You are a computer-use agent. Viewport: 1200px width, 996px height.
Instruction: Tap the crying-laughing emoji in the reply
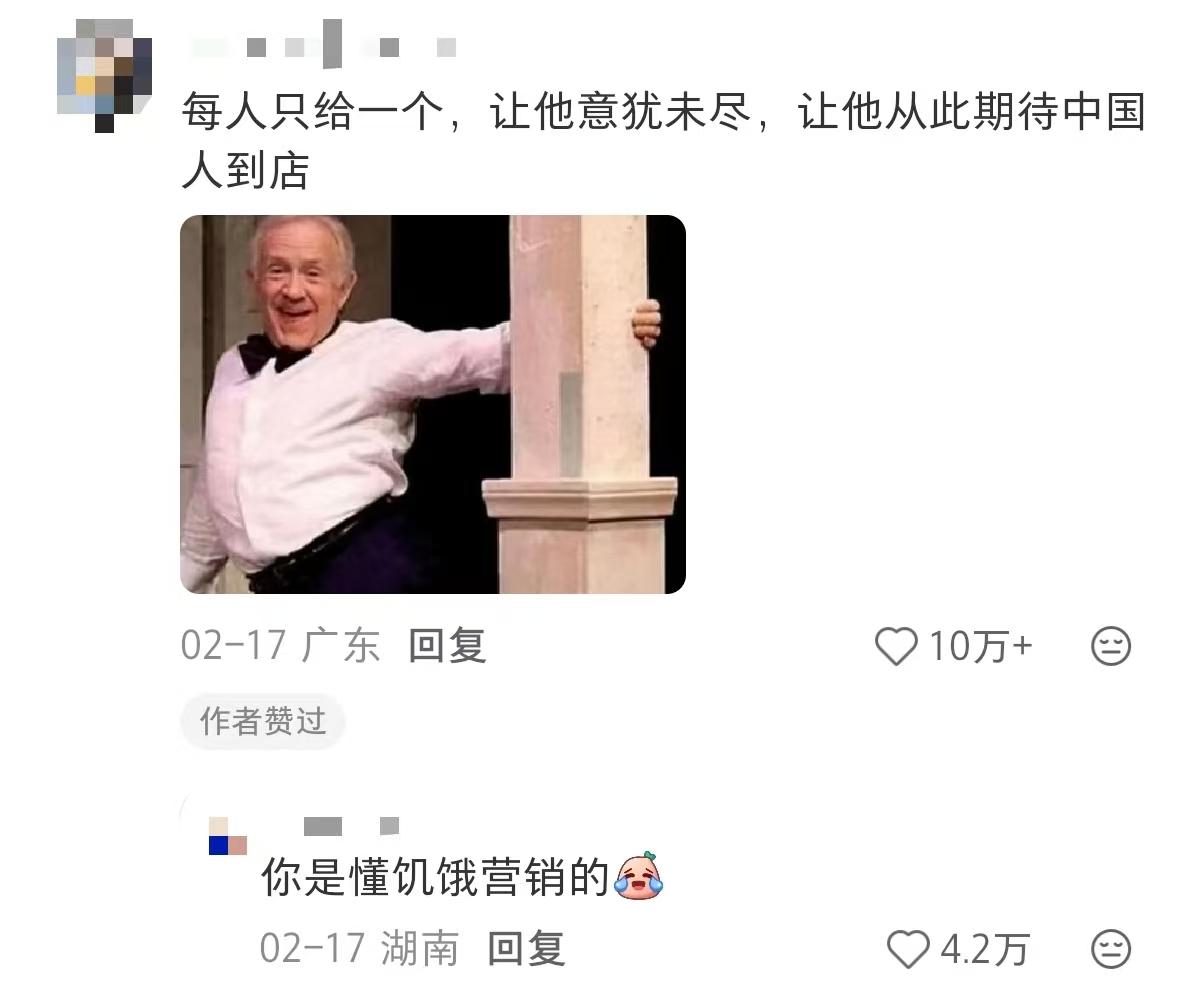[639, 875]
